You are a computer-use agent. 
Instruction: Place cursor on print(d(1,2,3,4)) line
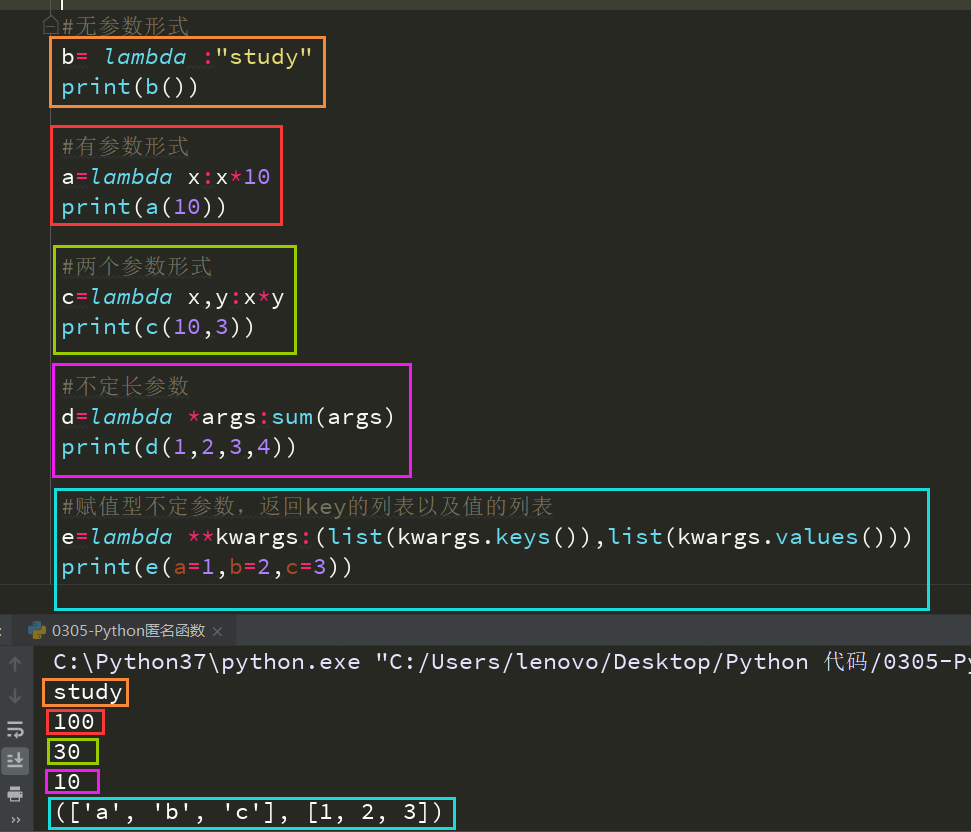click(179, 448)
